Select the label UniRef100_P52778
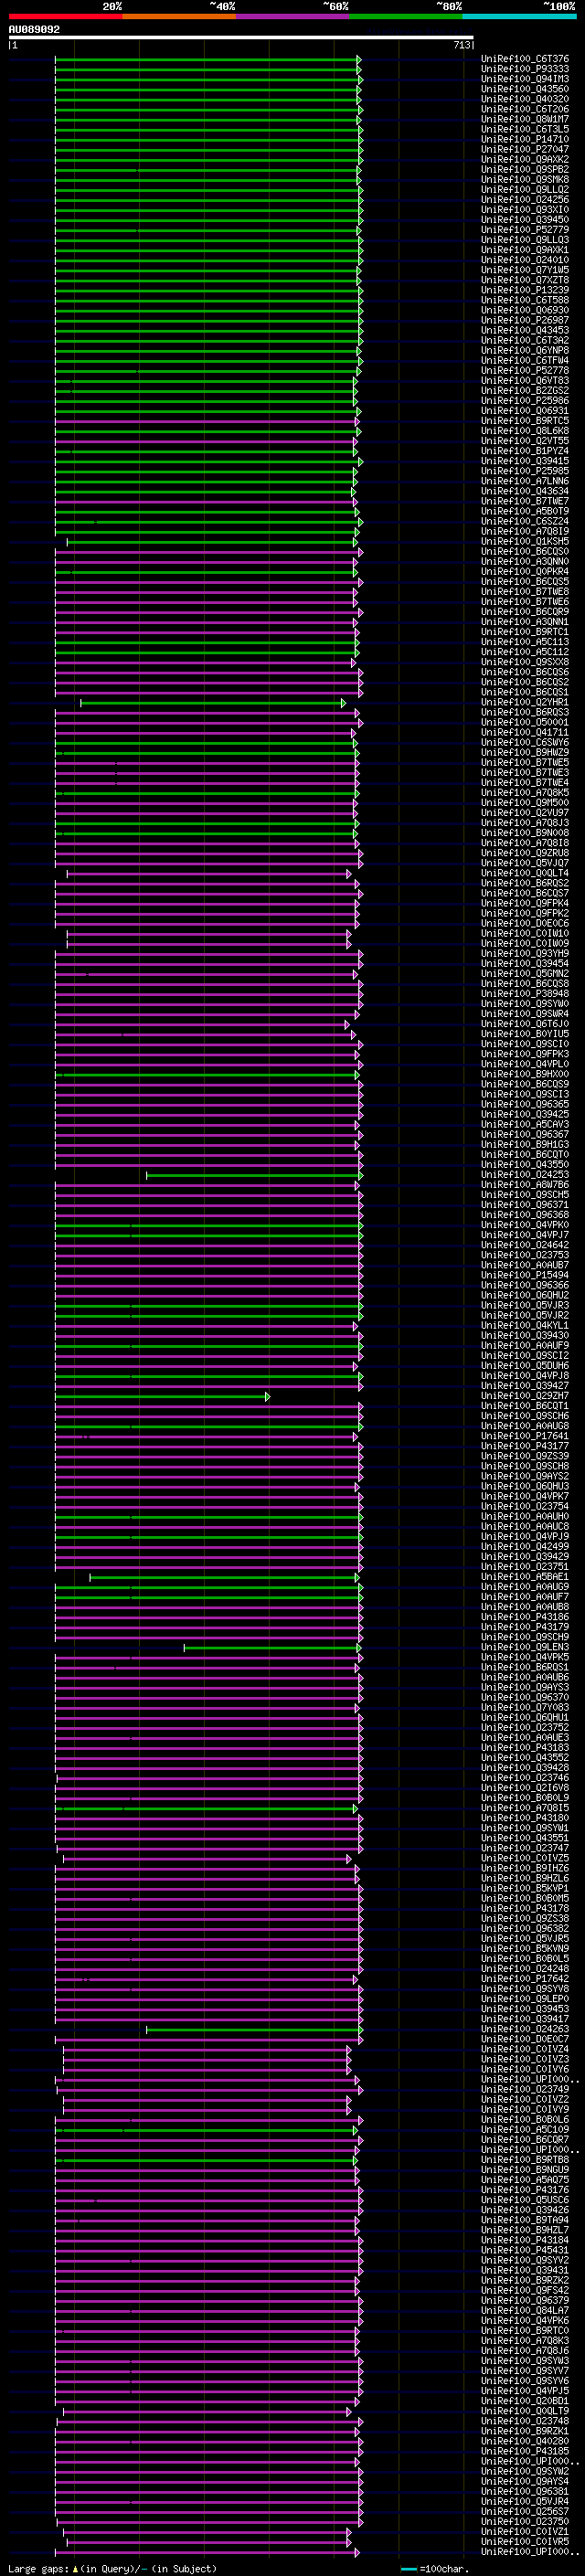585x2576 pixels. pos(525,371)
